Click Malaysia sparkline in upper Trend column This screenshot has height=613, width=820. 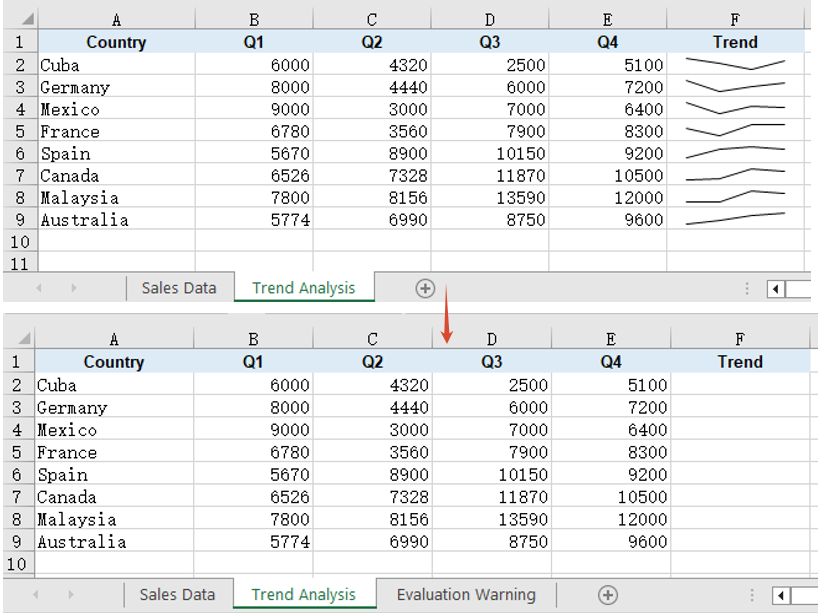click(x=735, y=197)
